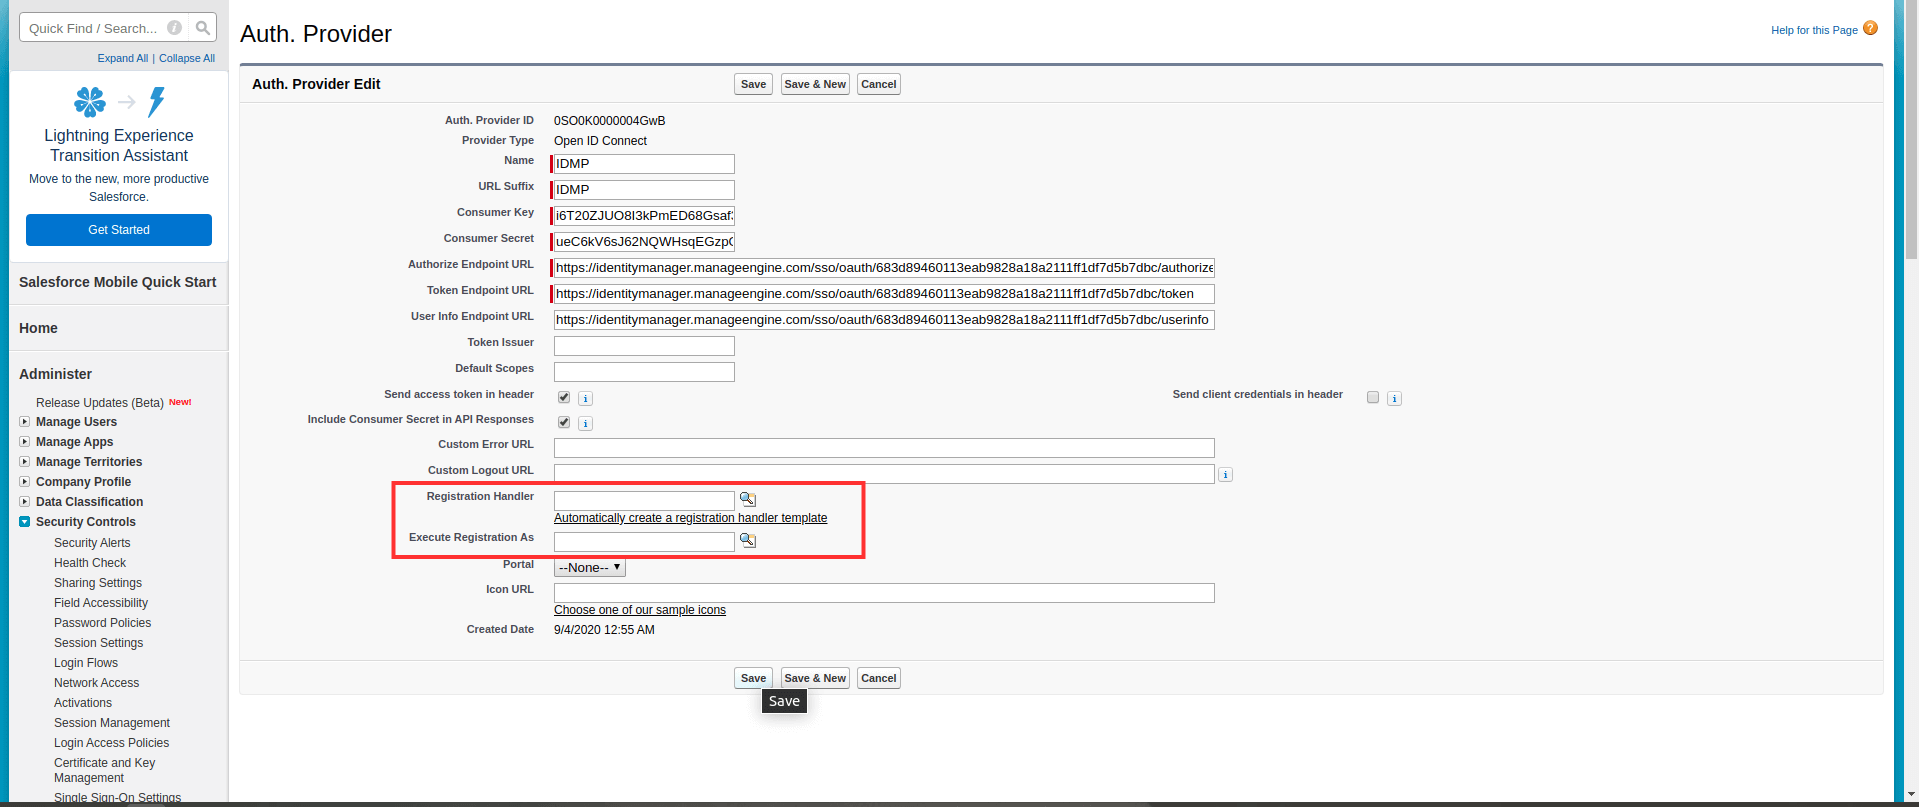This screenshot has width=1919, height=807.
Task: Open Security Alerts in sidebar
Action: [92, 543]
